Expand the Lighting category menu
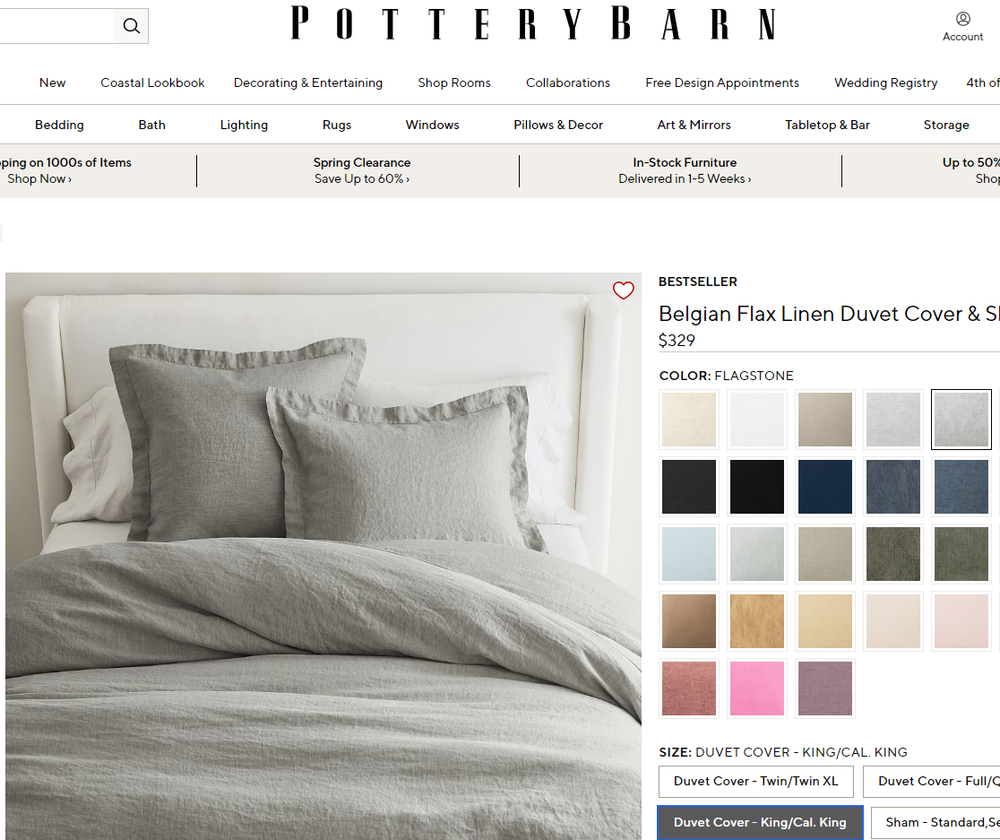This screenshot has width=1000, height=840. [244, 125]
